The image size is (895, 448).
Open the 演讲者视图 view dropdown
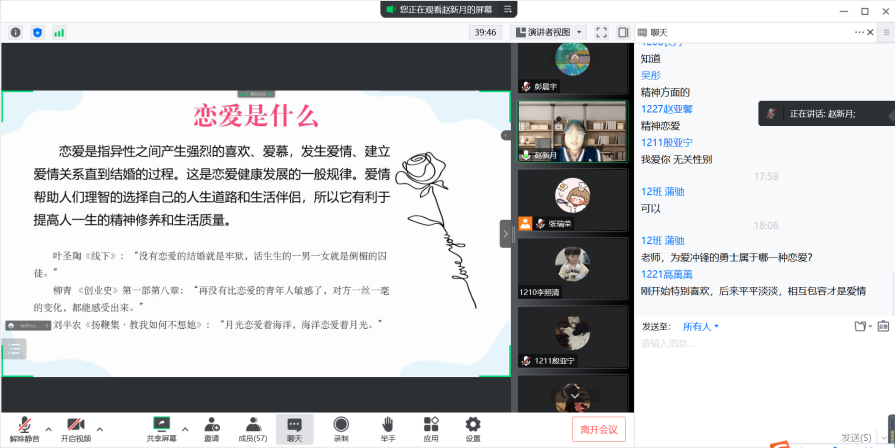pyautogui.click(x=549, y=33)
